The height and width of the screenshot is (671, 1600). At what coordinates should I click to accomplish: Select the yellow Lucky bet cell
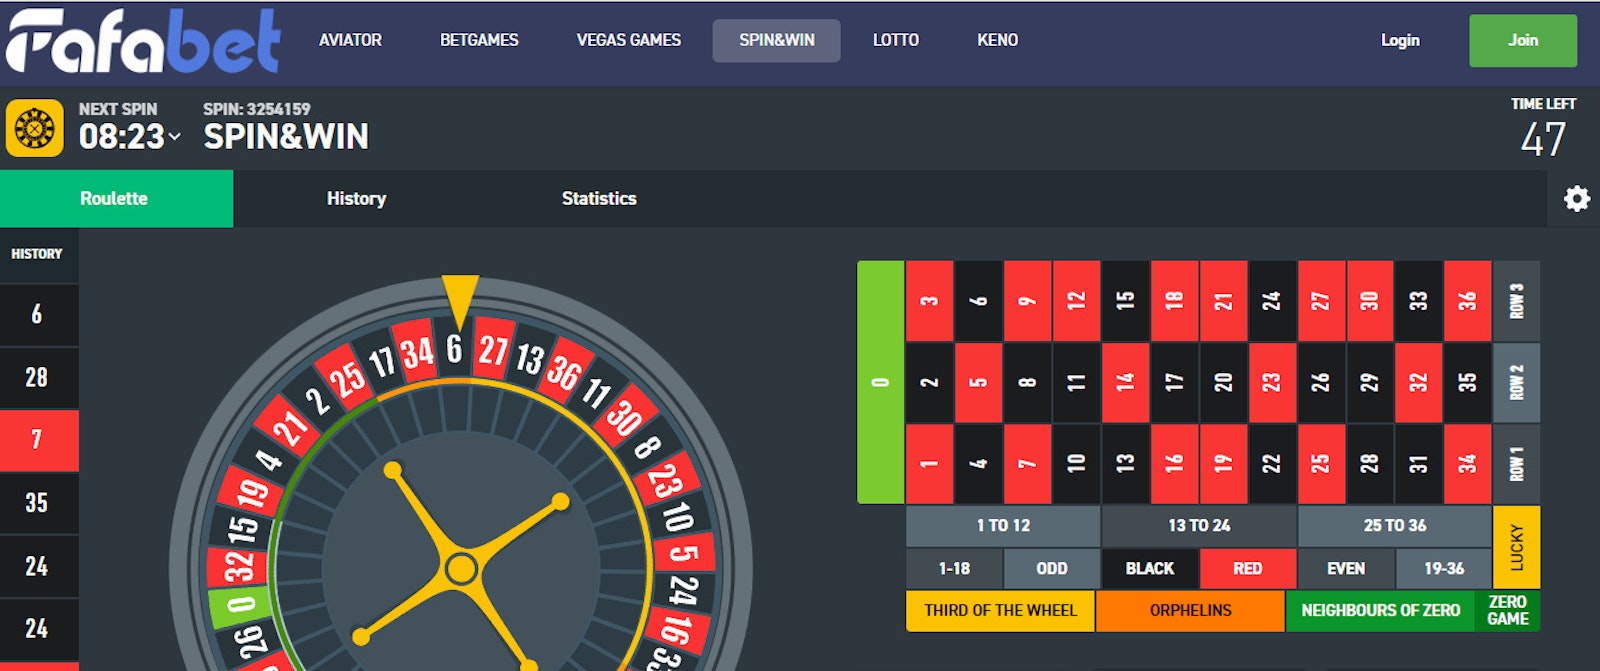[x=1516, y=547]
